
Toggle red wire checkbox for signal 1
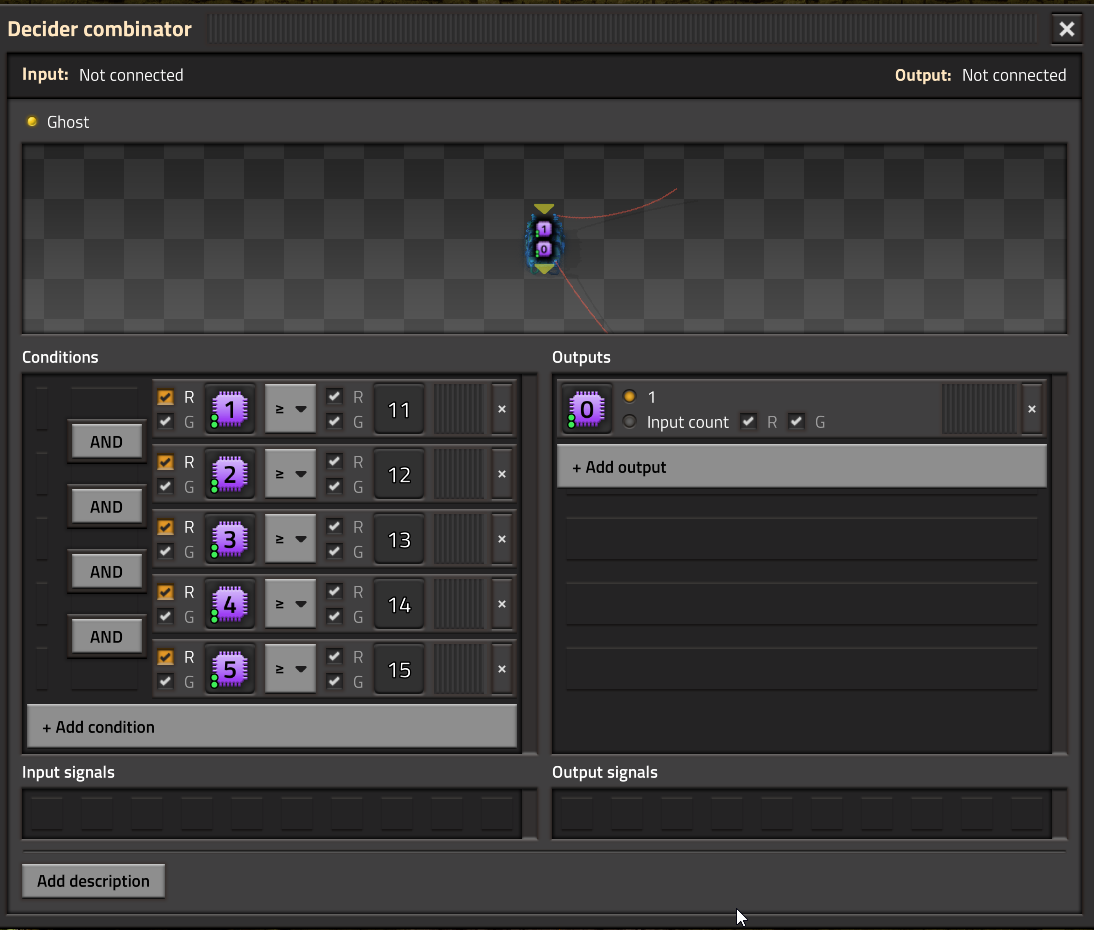(x=166, y=397)
